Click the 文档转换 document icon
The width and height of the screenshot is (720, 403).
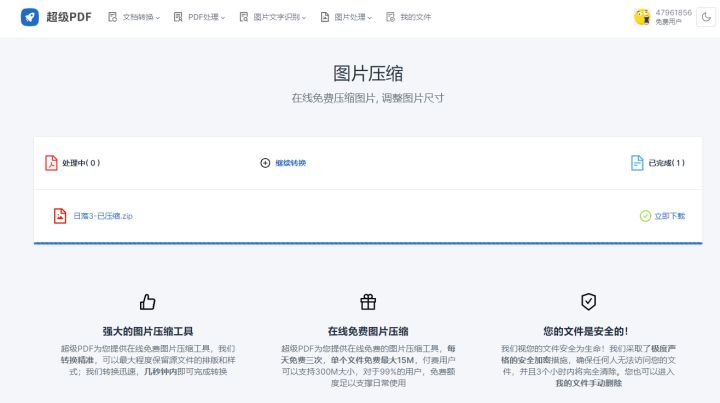(112, 17)
